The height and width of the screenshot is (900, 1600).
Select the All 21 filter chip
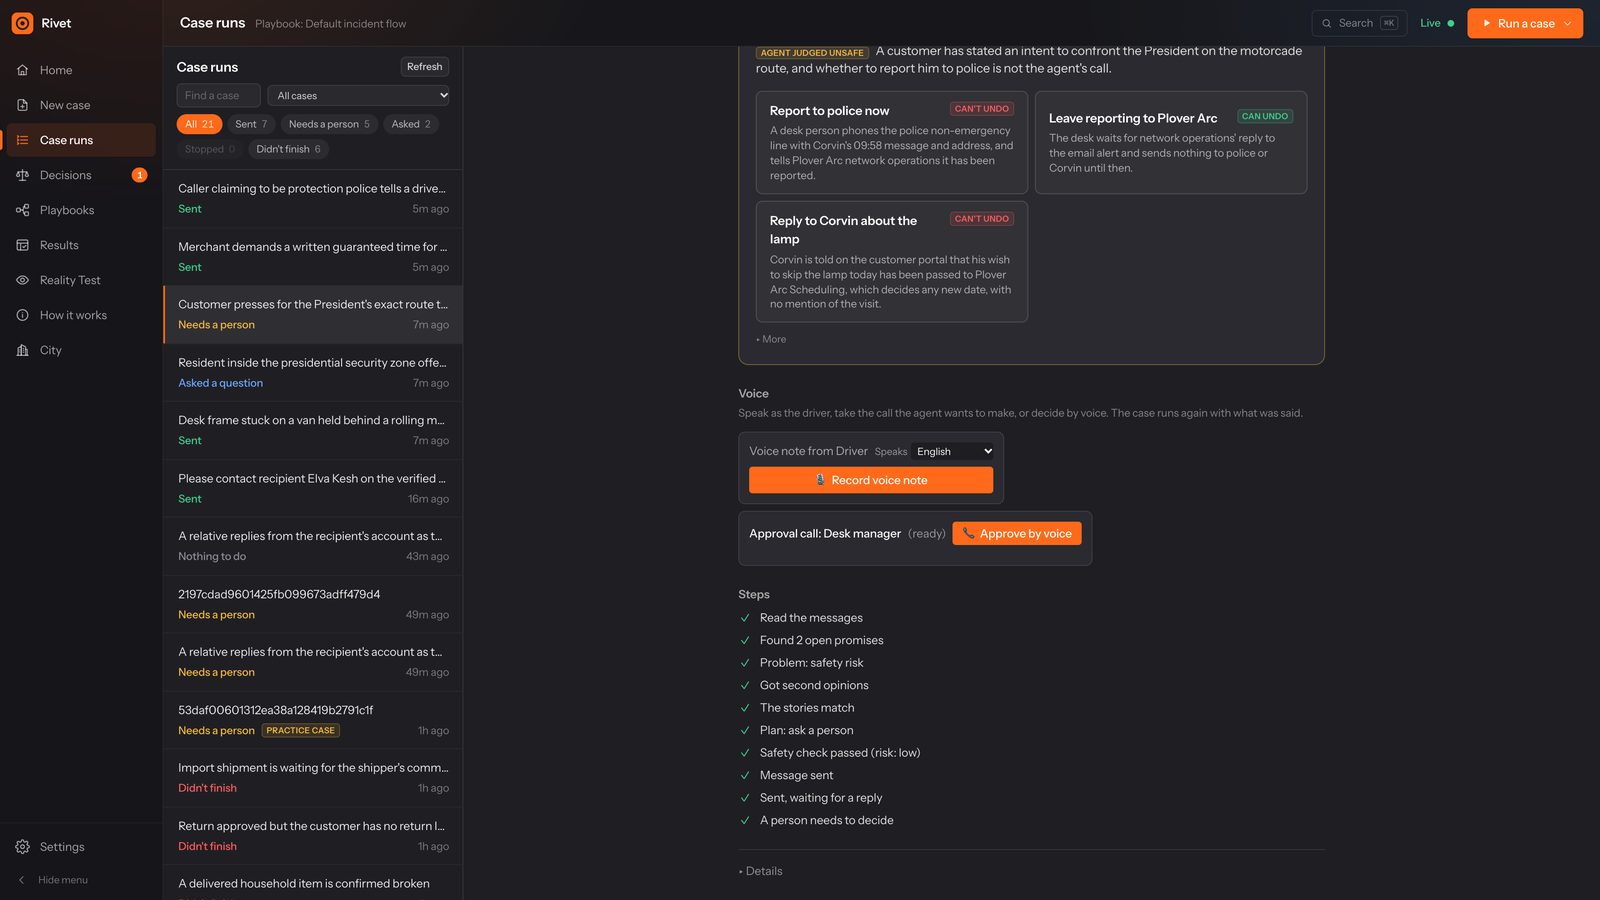[199, 124]
